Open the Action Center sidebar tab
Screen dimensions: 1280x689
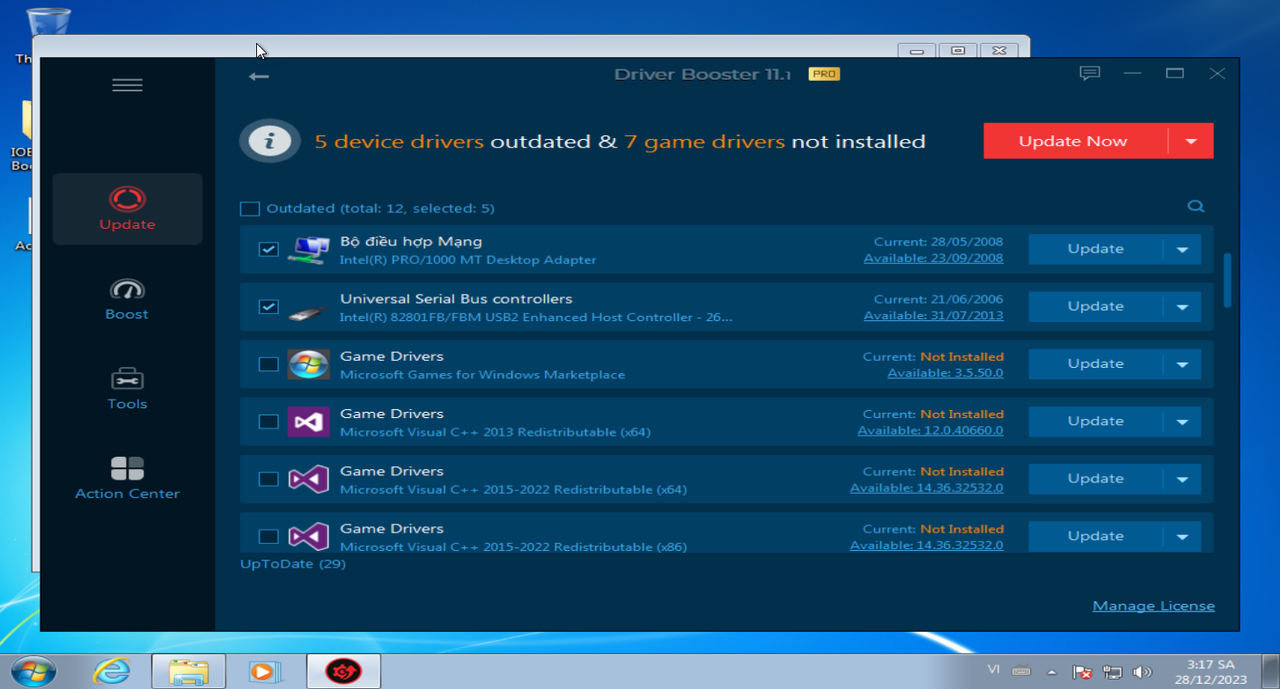coord(127,479)
